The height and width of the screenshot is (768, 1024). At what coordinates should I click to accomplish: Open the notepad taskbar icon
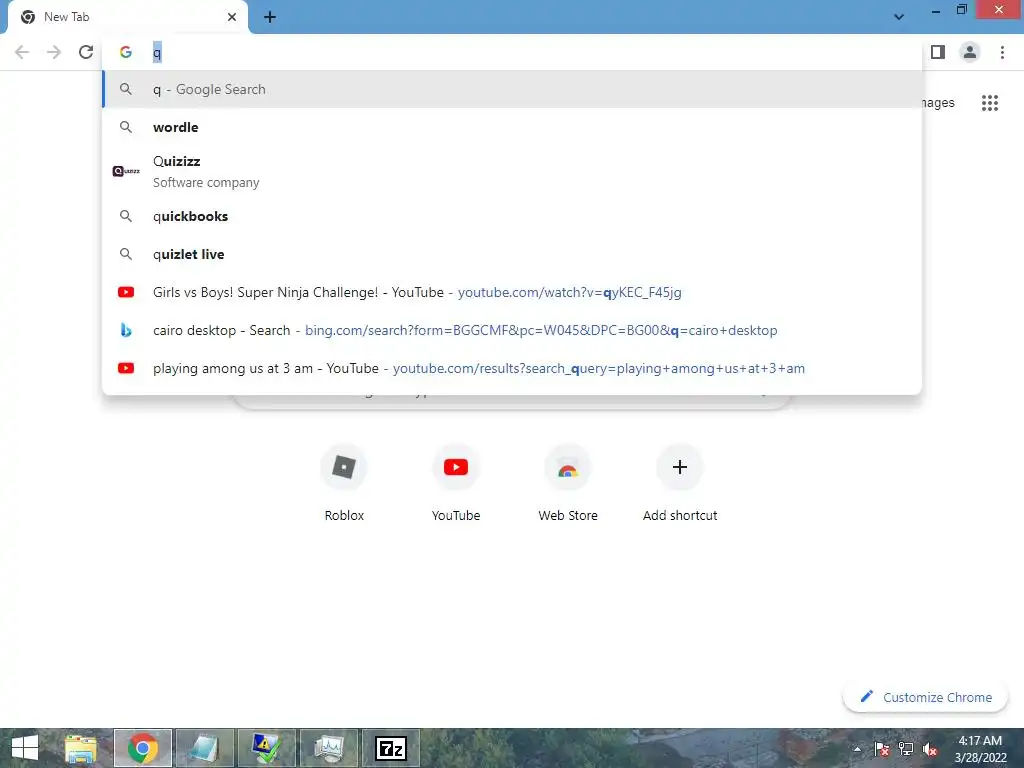205,748
